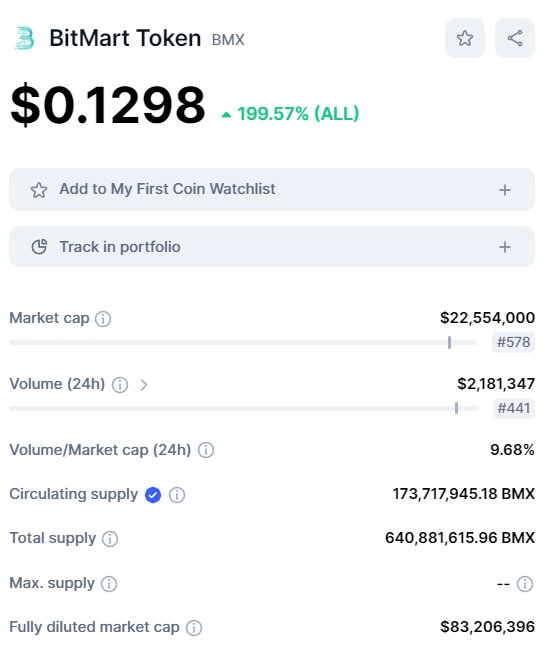Viewport: 548px width, 655px height.
Task: Click the Market cap info icon
Action: point(103,319)
